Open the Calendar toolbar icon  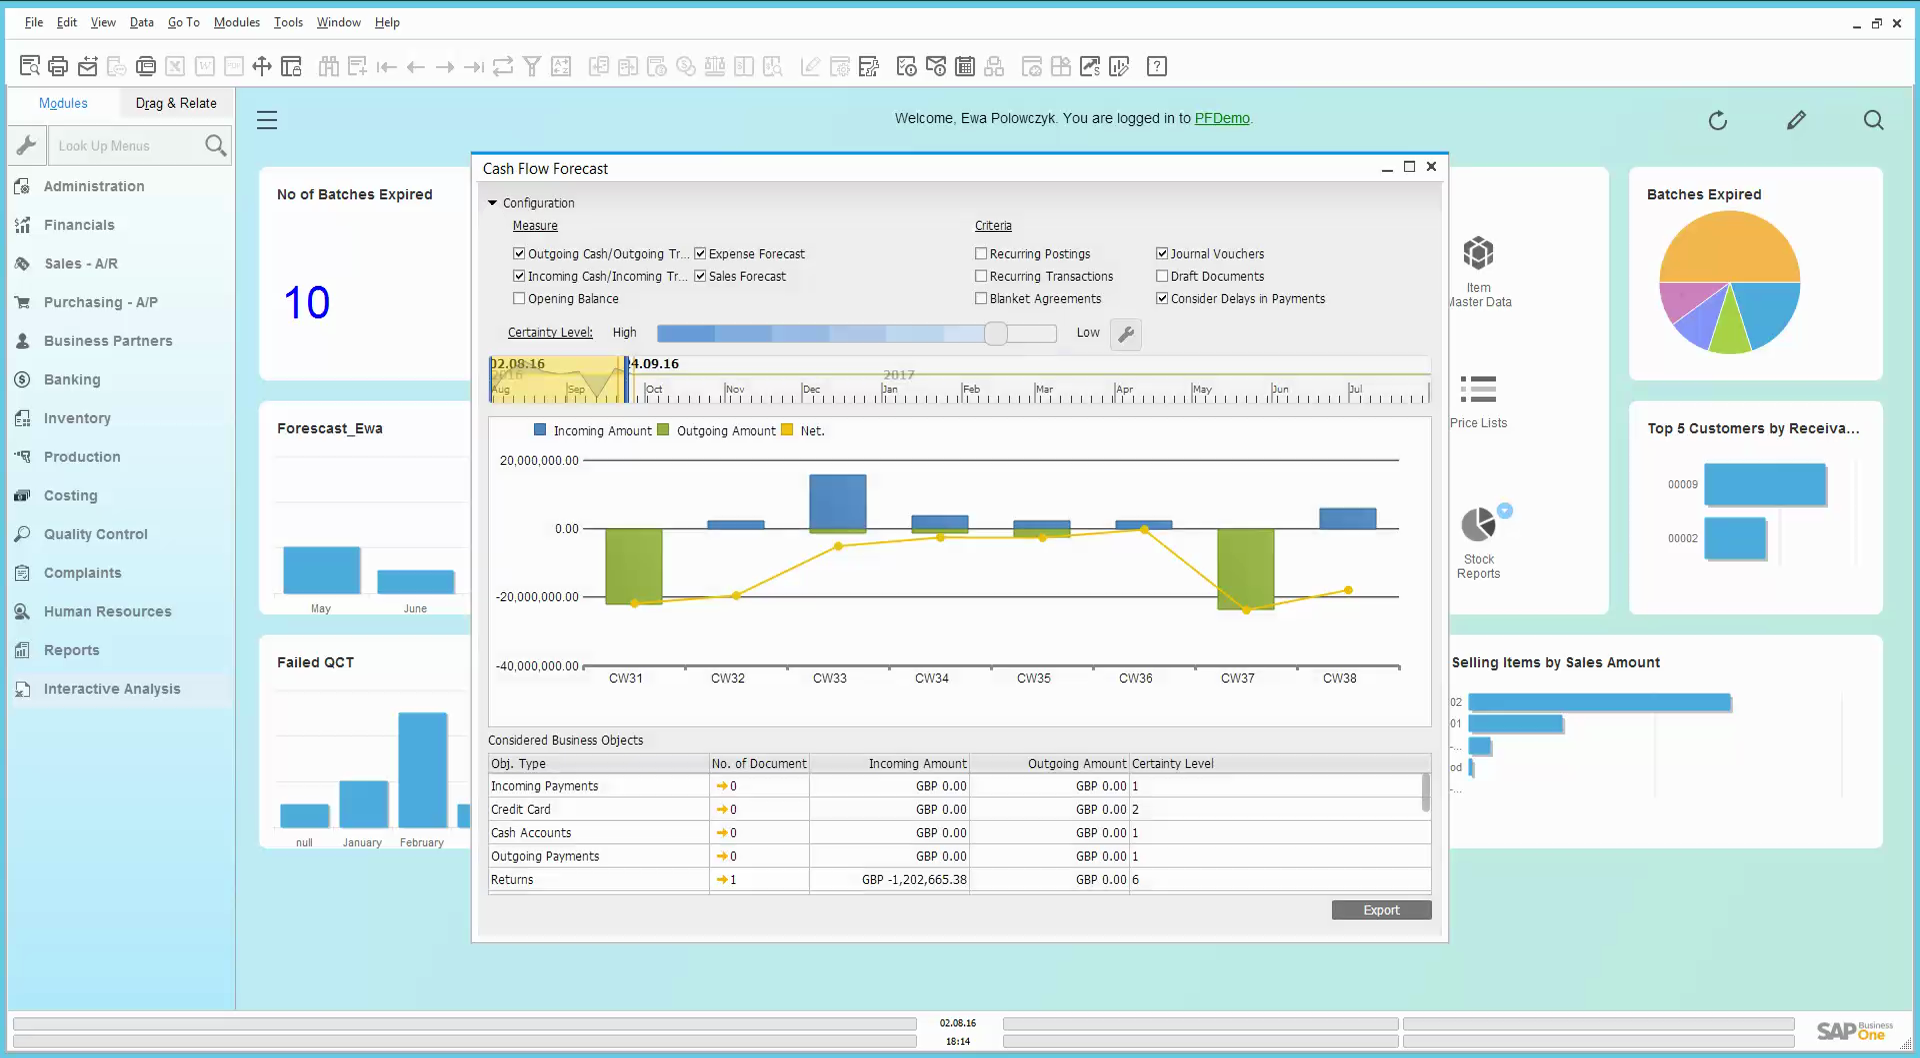965,66
